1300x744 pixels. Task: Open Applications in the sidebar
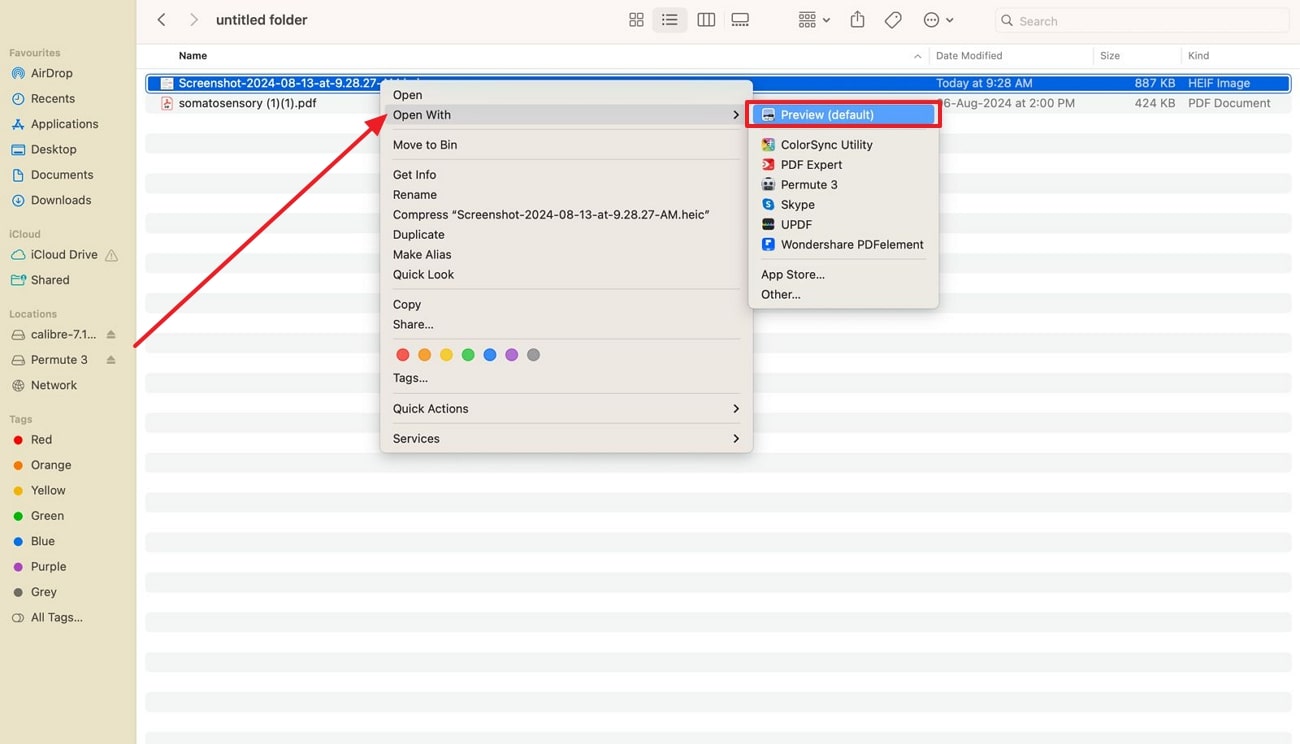55,124
